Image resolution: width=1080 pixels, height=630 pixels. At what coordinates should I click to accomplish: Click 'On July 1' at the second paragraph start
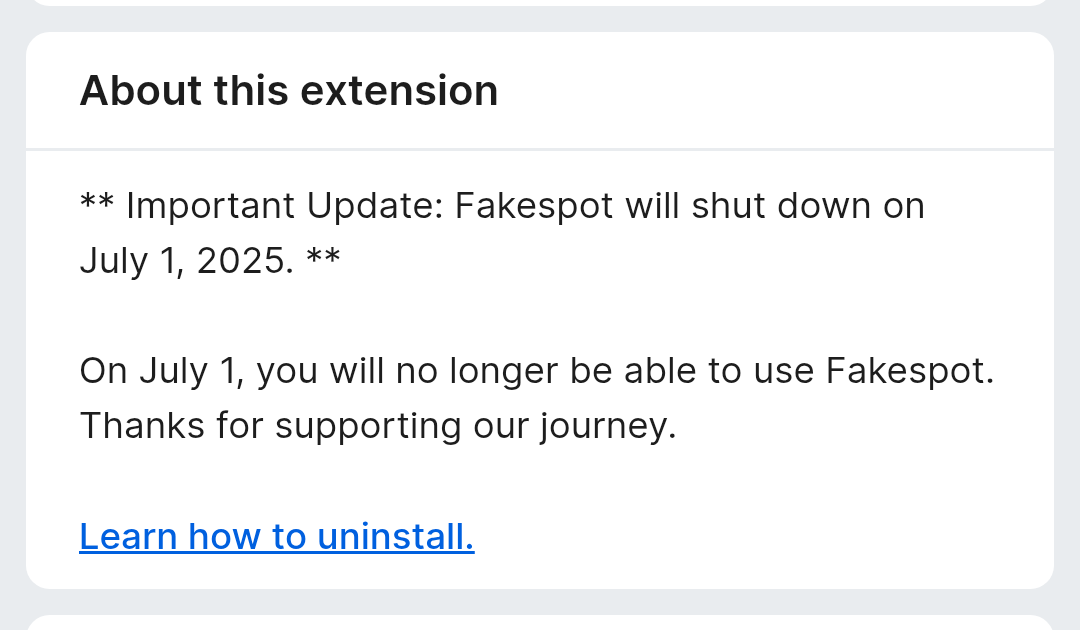[162, 371]
